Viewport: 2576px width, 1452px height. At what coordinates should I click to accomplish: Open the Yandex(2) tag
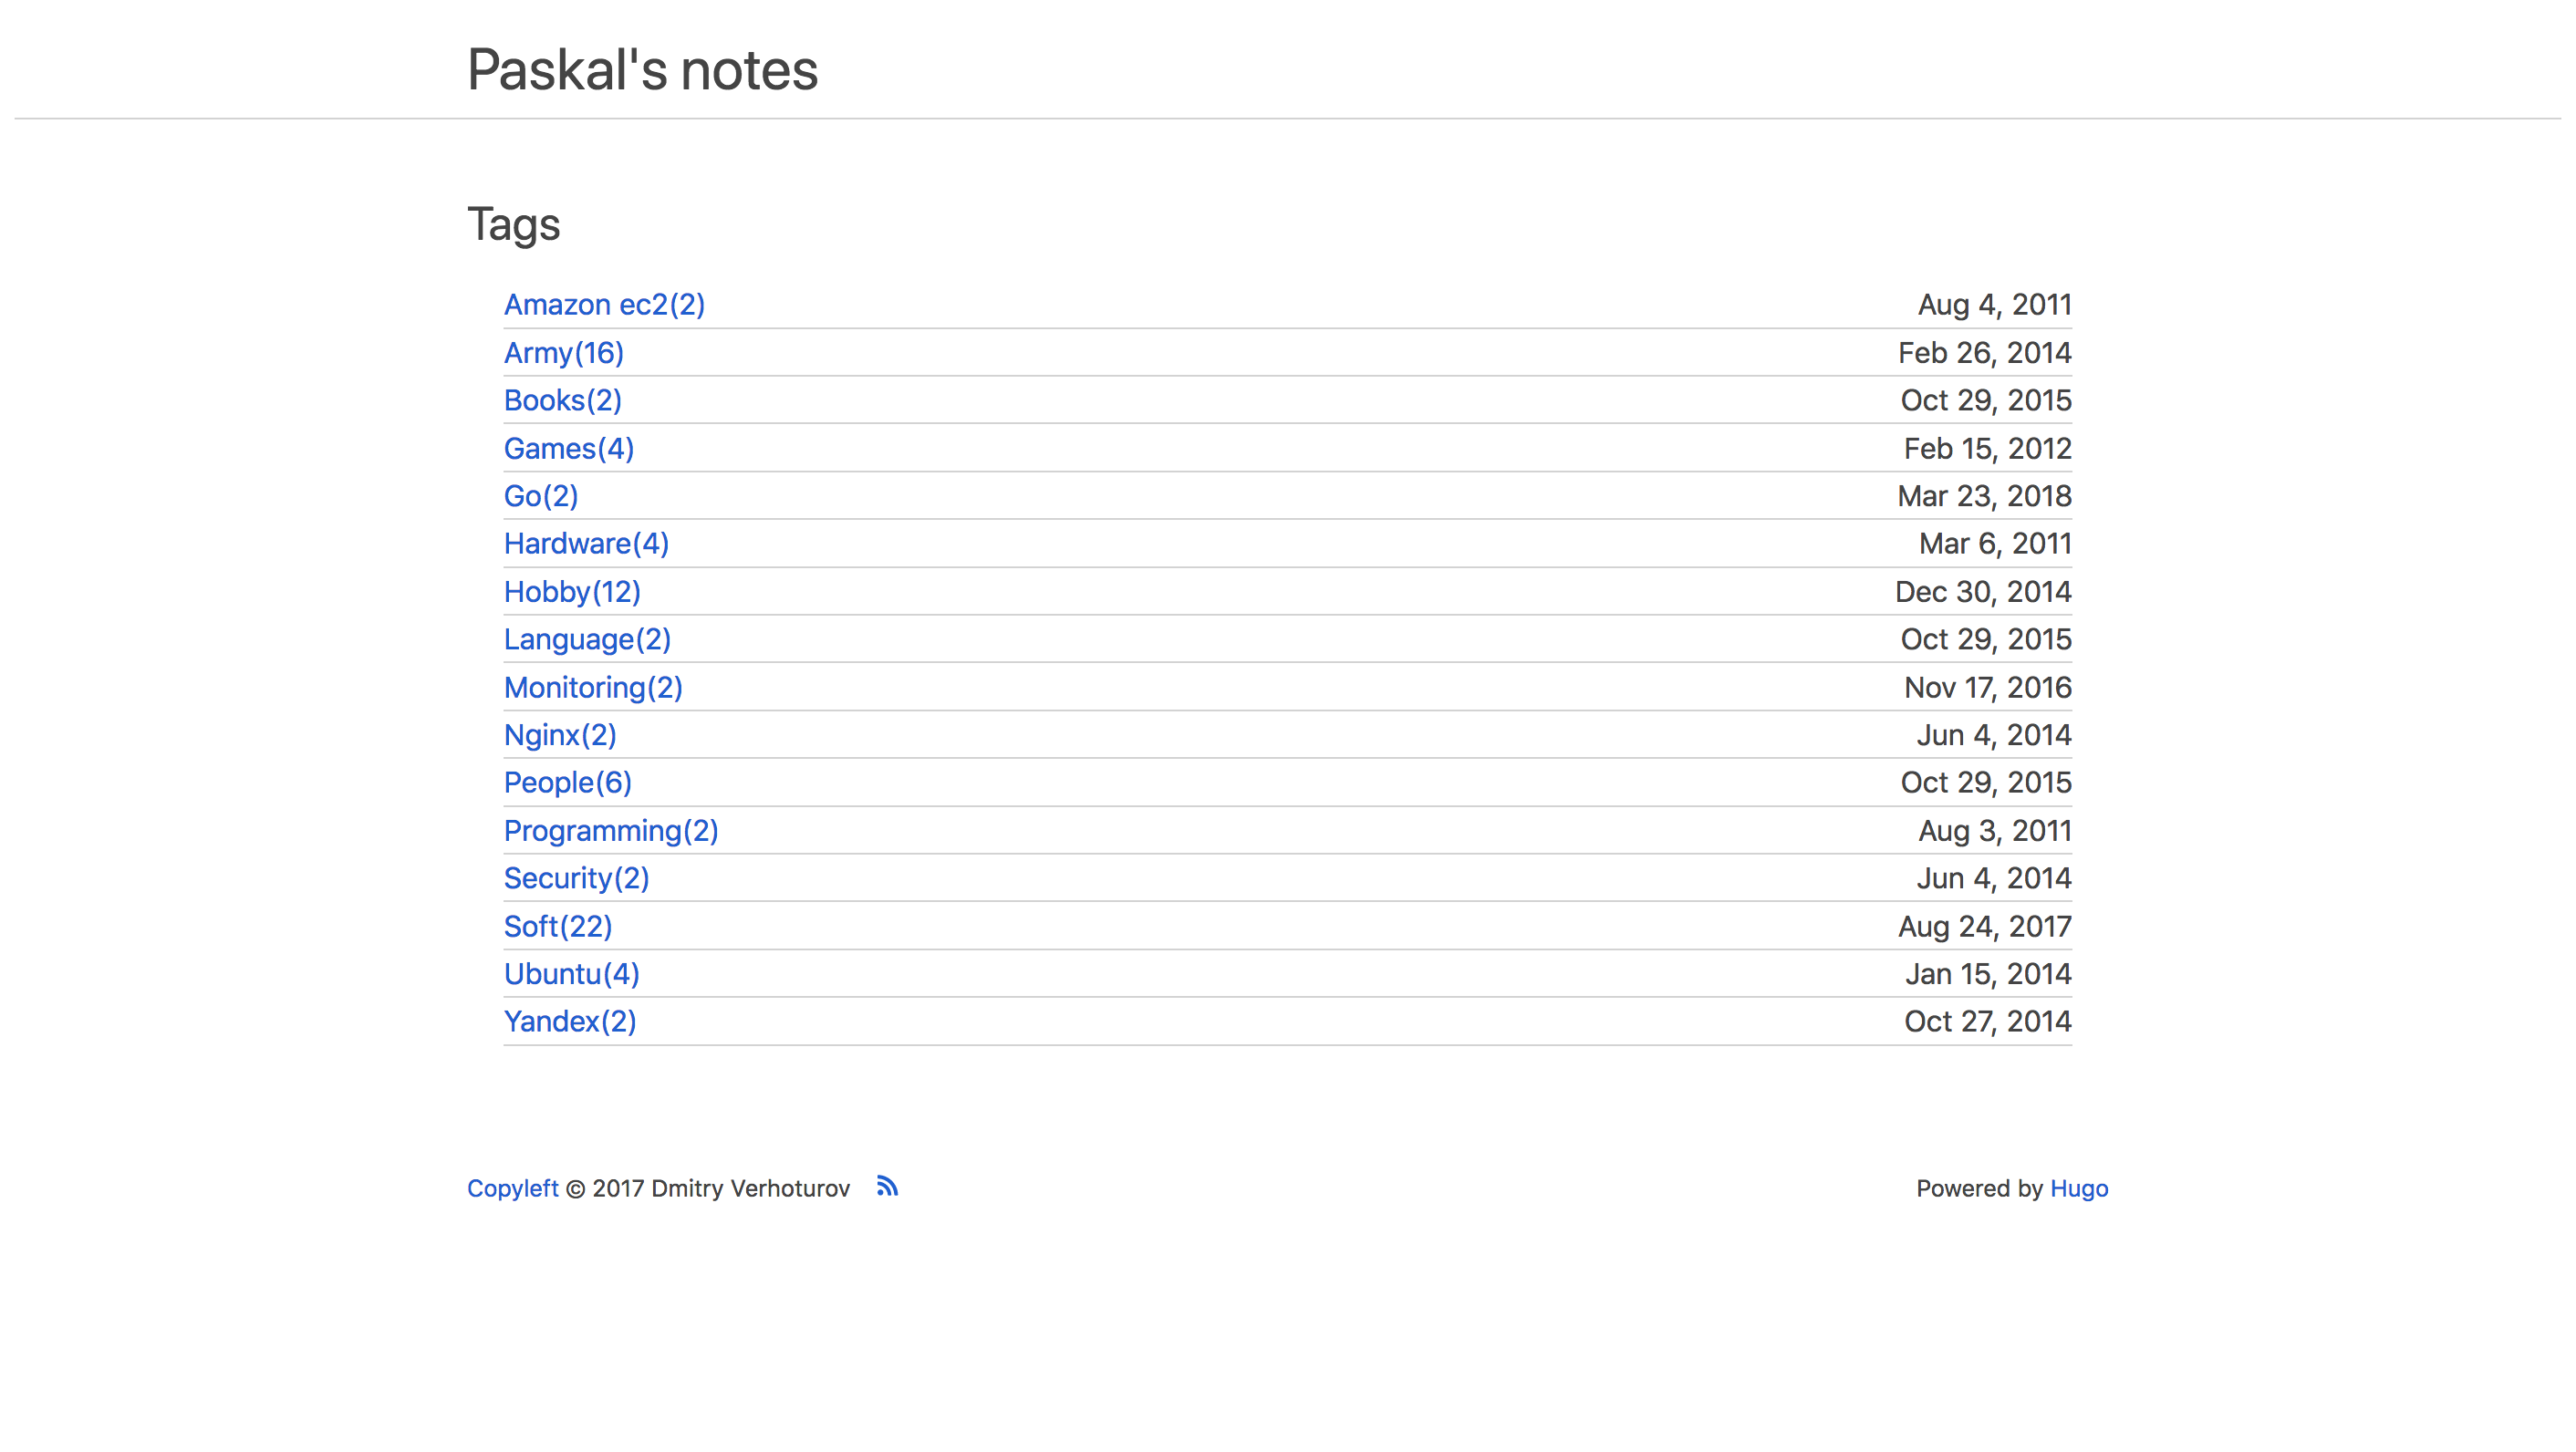tap(570, 1021)
